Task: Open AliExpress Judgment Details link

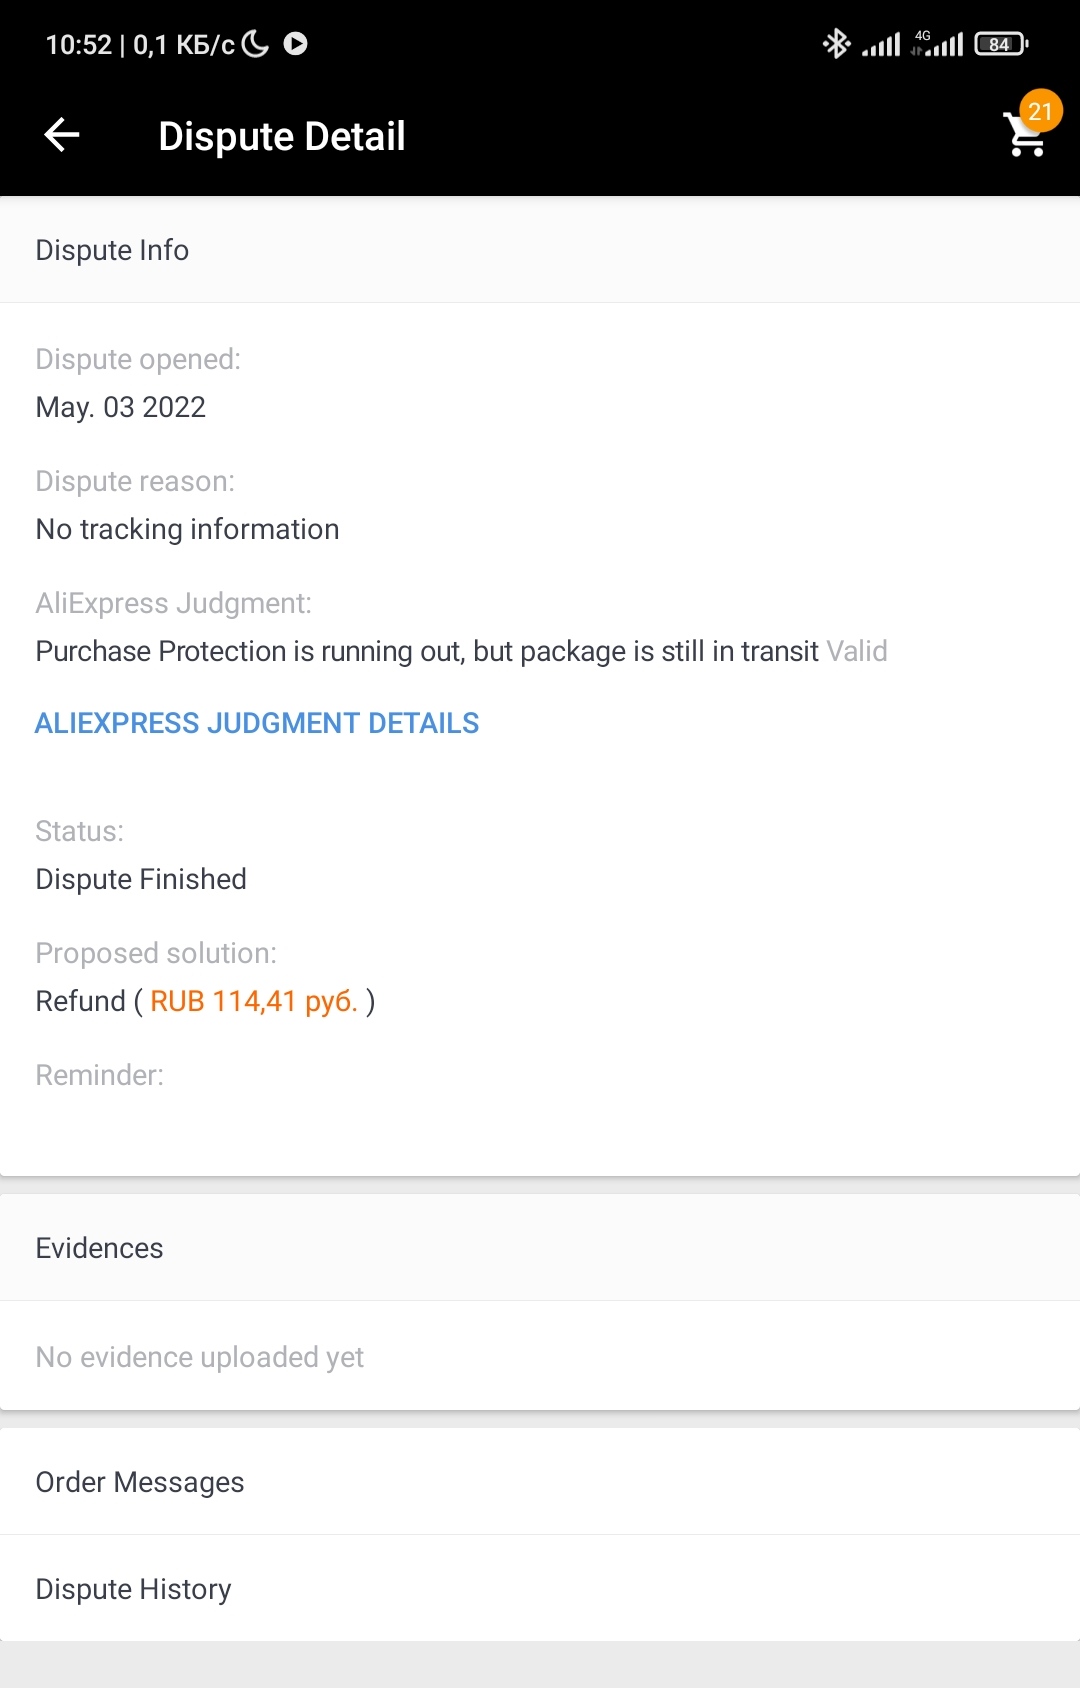Action: (257, 723)
